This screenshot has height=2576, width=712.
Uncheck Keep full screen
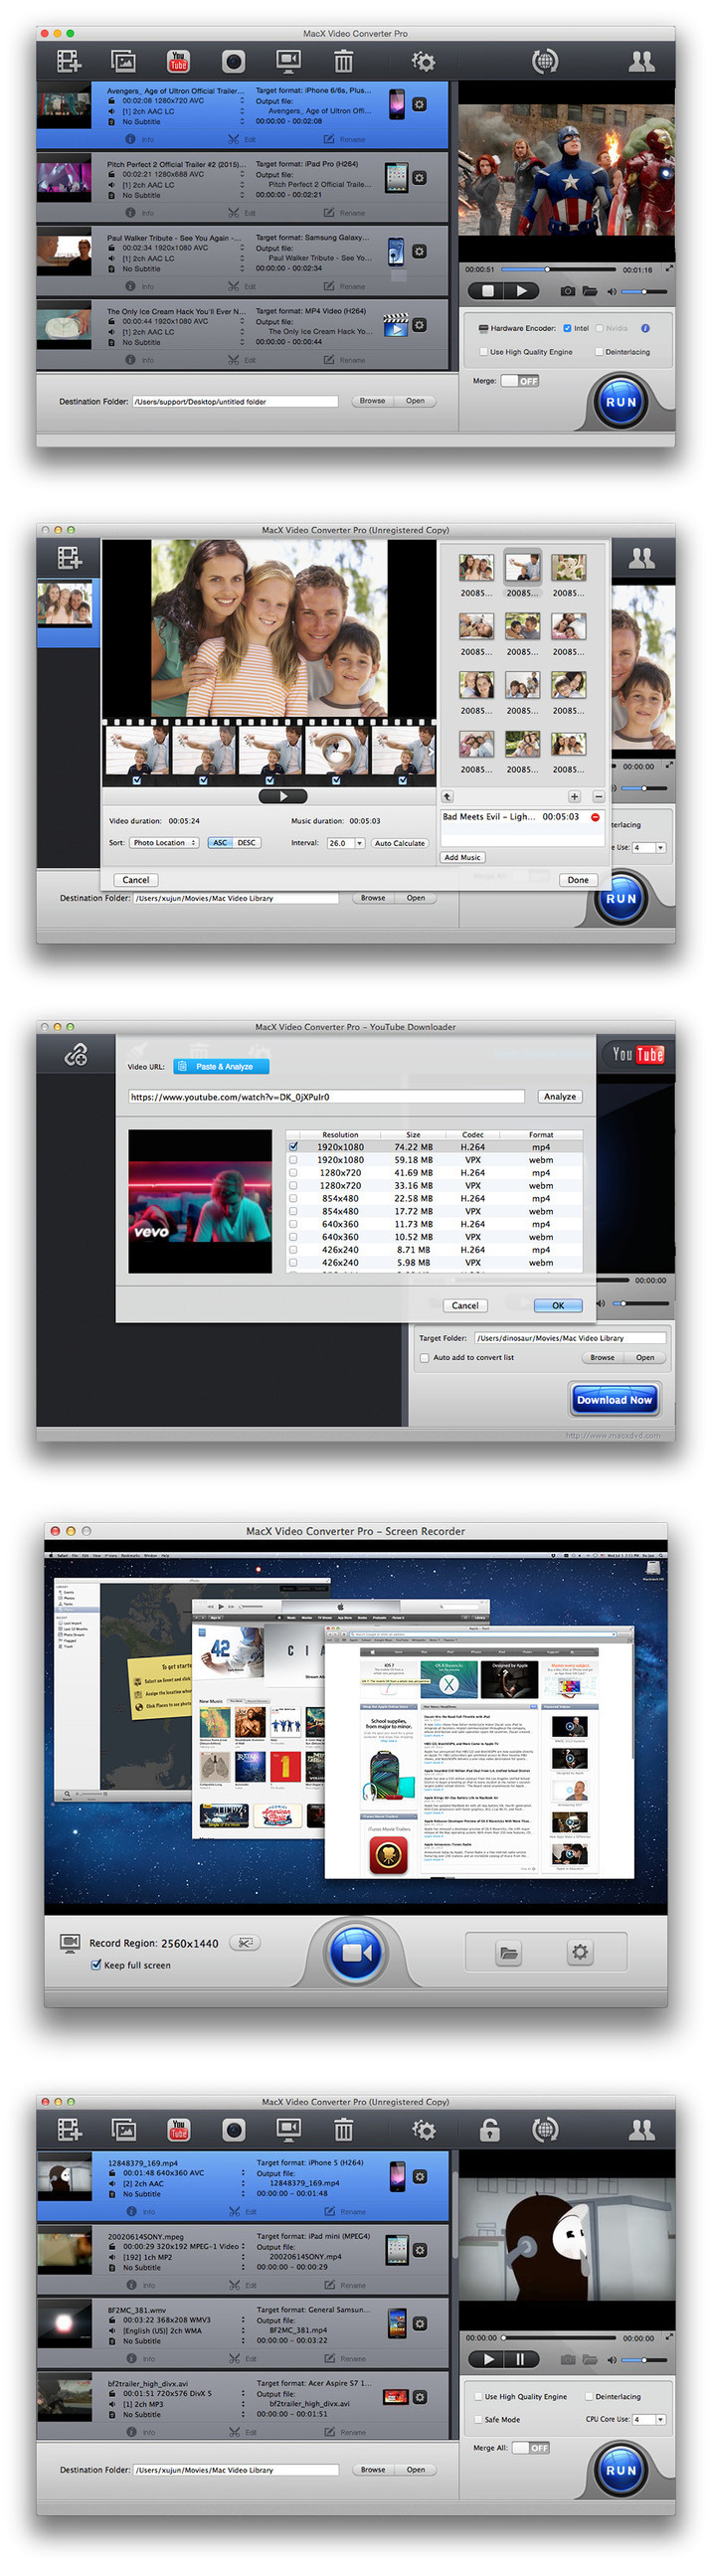coord(96,1965)
